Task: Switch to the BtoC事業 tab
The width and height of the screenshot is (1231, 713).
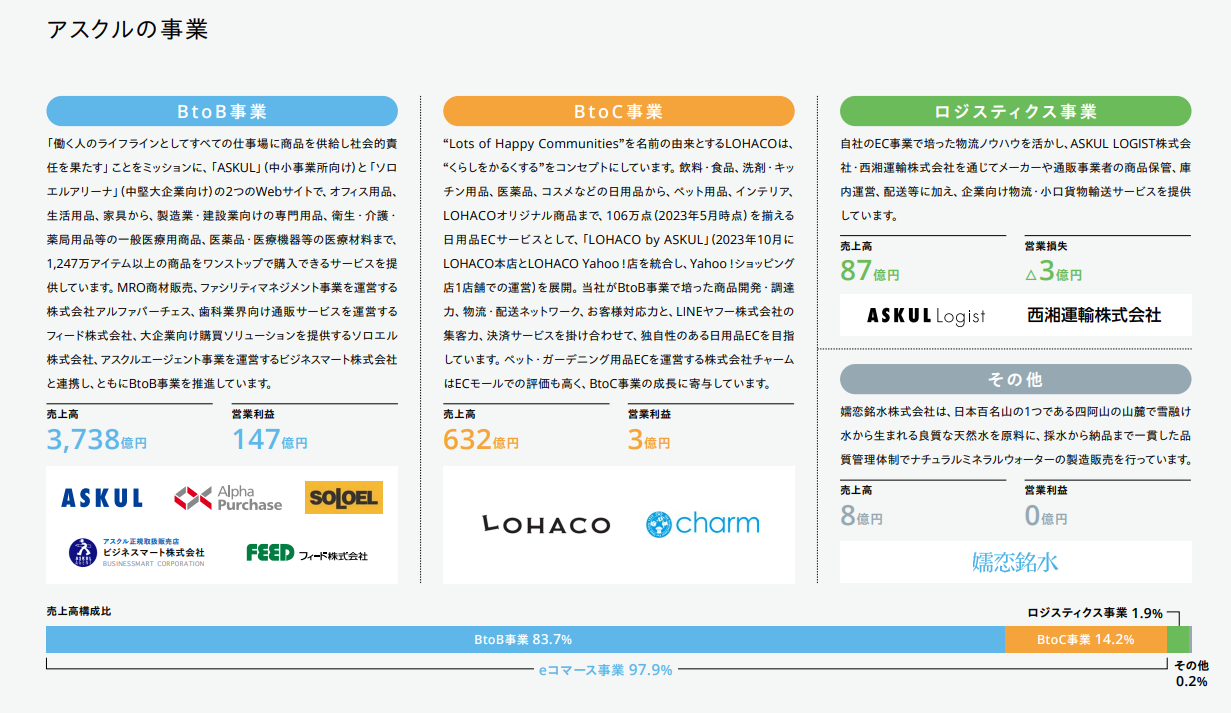Action: (620, 111)
